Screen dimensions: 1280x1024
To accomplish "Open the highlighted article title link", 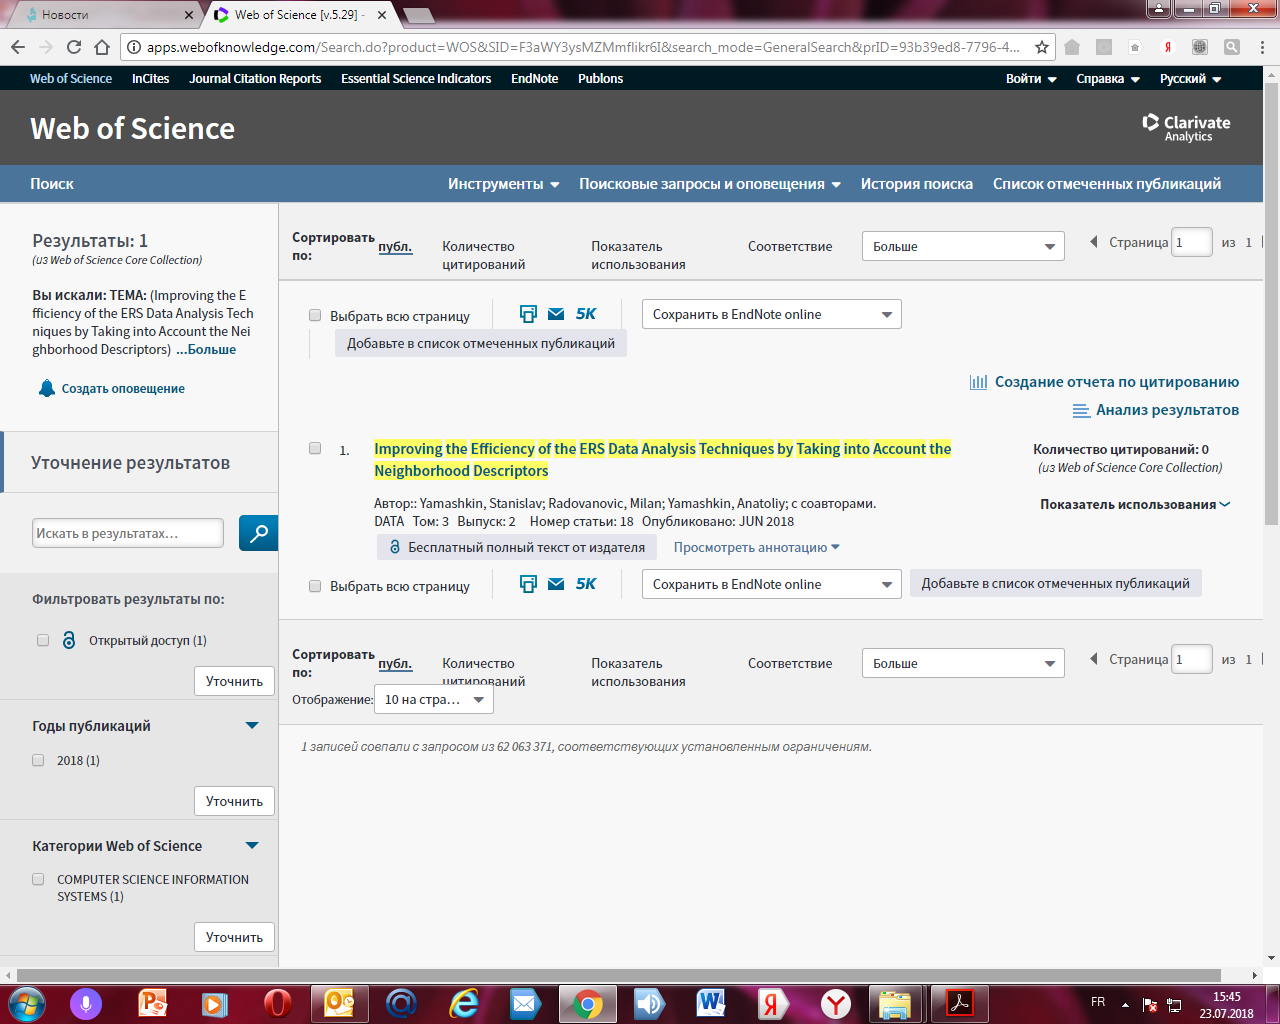I will tap(662, 449).
